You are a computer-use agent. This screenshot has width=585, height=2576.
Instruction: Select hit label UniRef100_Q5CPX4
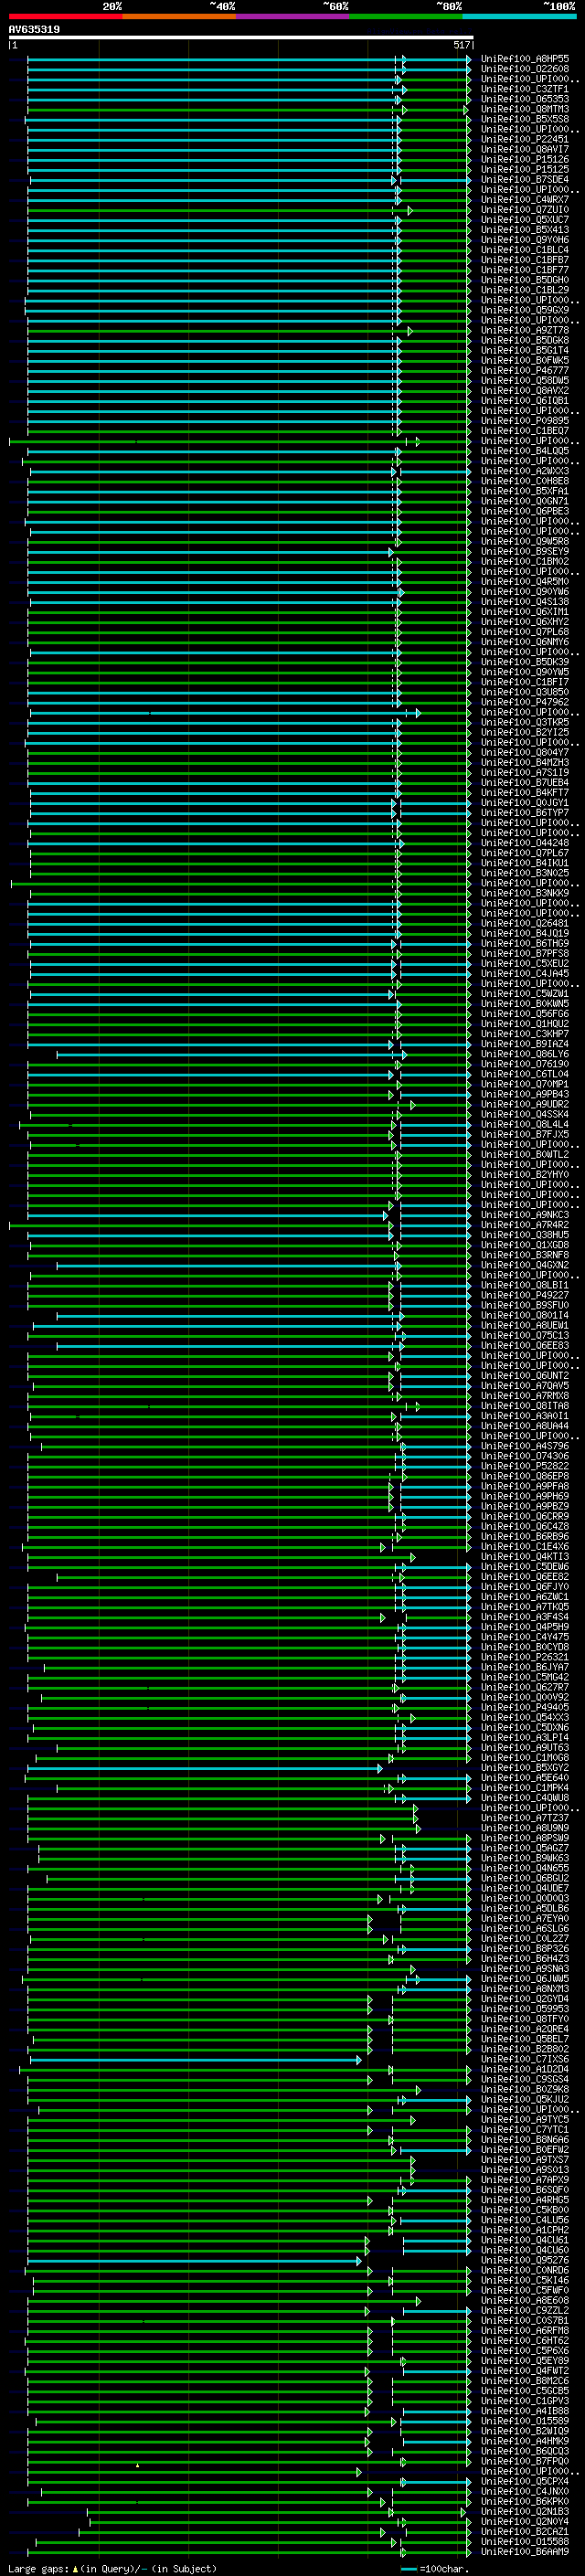(525, 2481)
